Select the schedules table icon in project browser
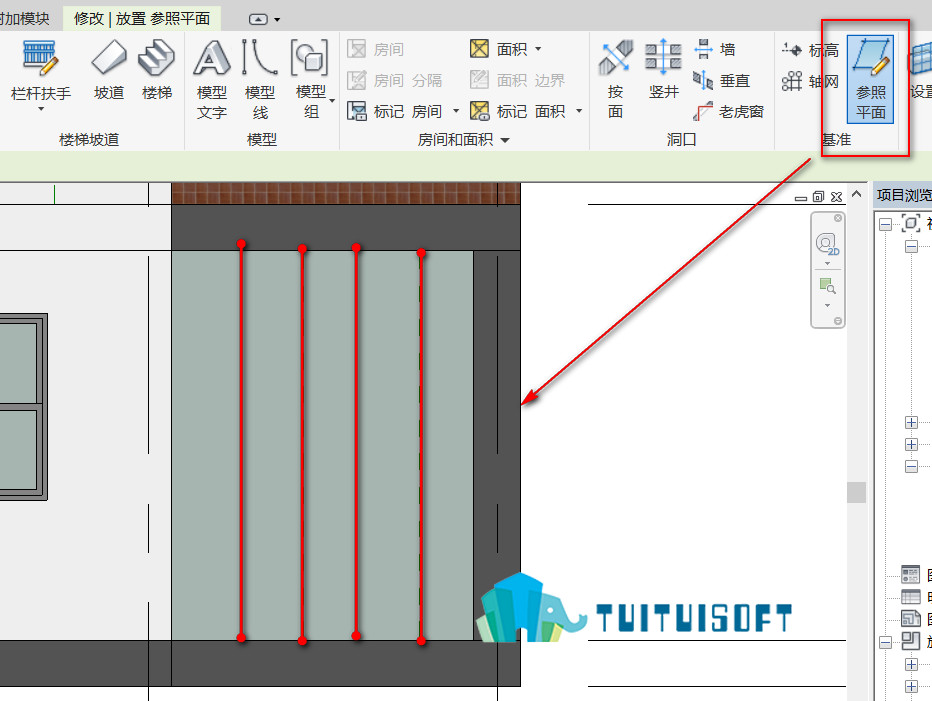The image size is (932, 701). tap(911, 596)
